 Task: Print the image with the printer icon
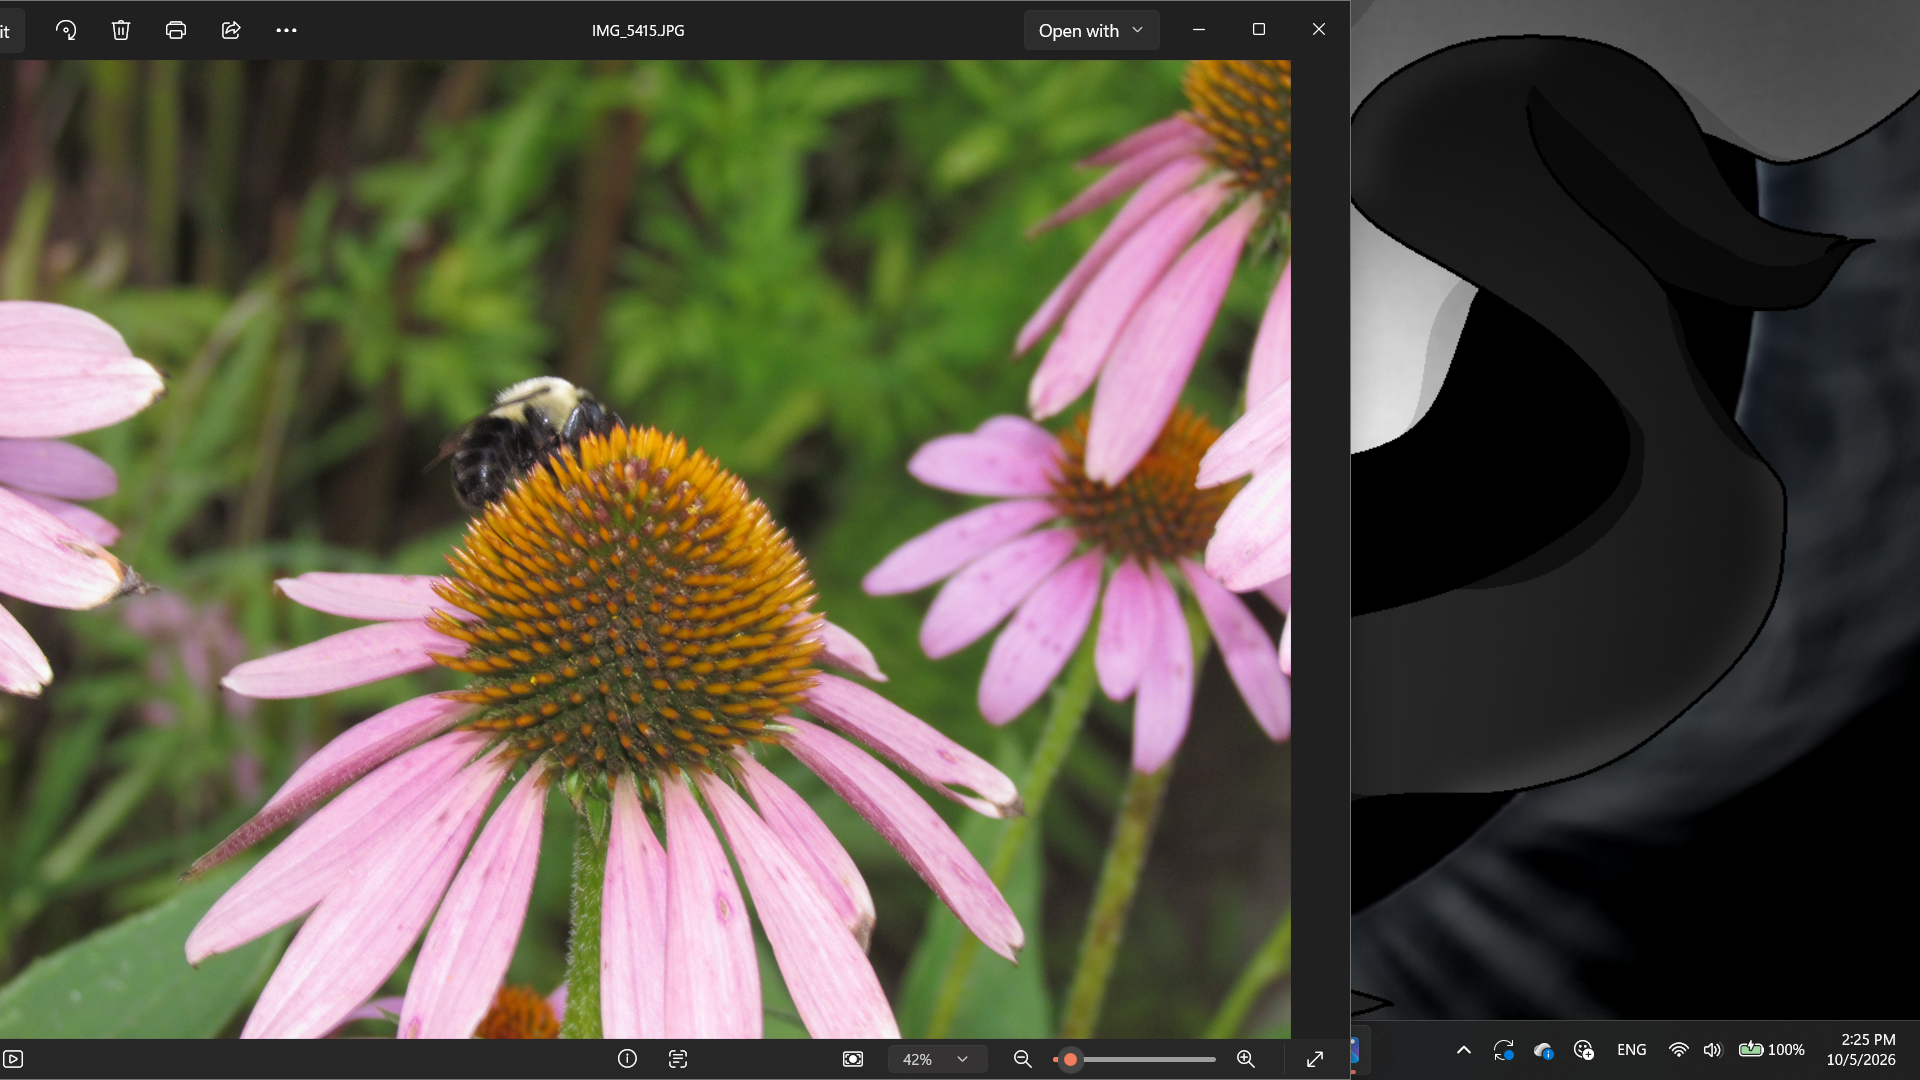tap(176, 30)
